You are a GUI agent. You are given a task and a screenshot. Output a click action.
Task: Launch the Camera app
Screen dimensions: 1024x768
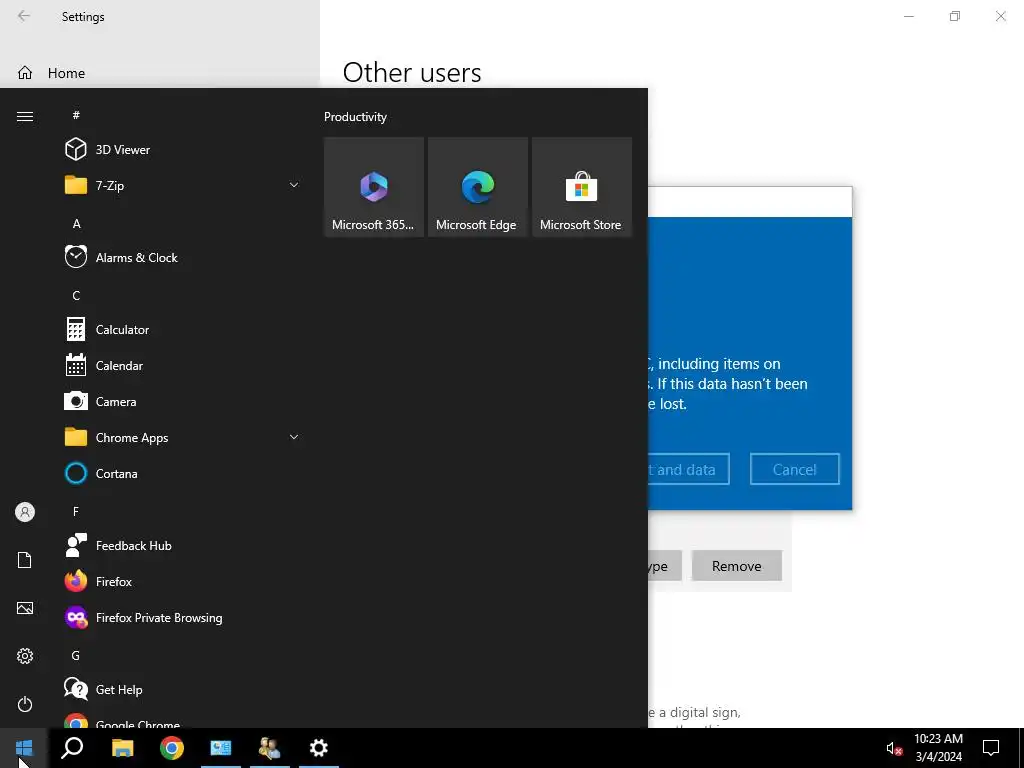tap(183, 402)
